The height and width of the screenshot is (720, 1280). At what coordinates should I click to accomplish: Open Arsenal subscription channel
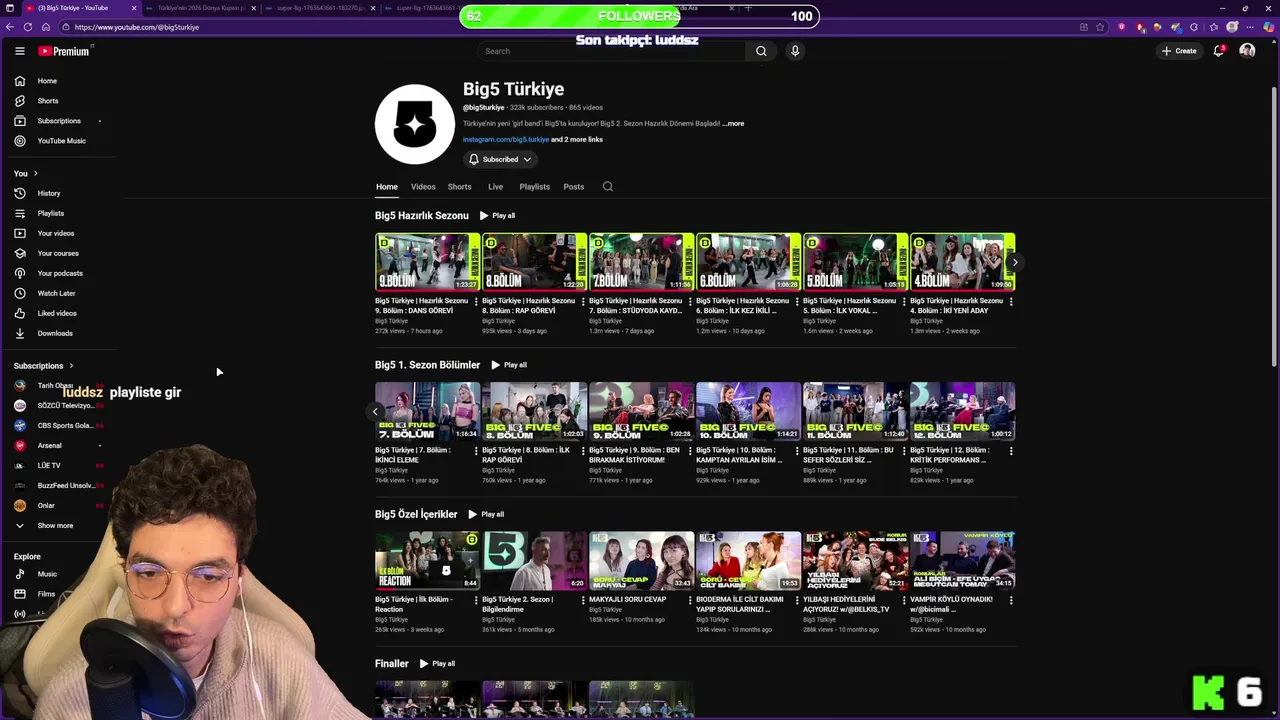tap(60, 445)
